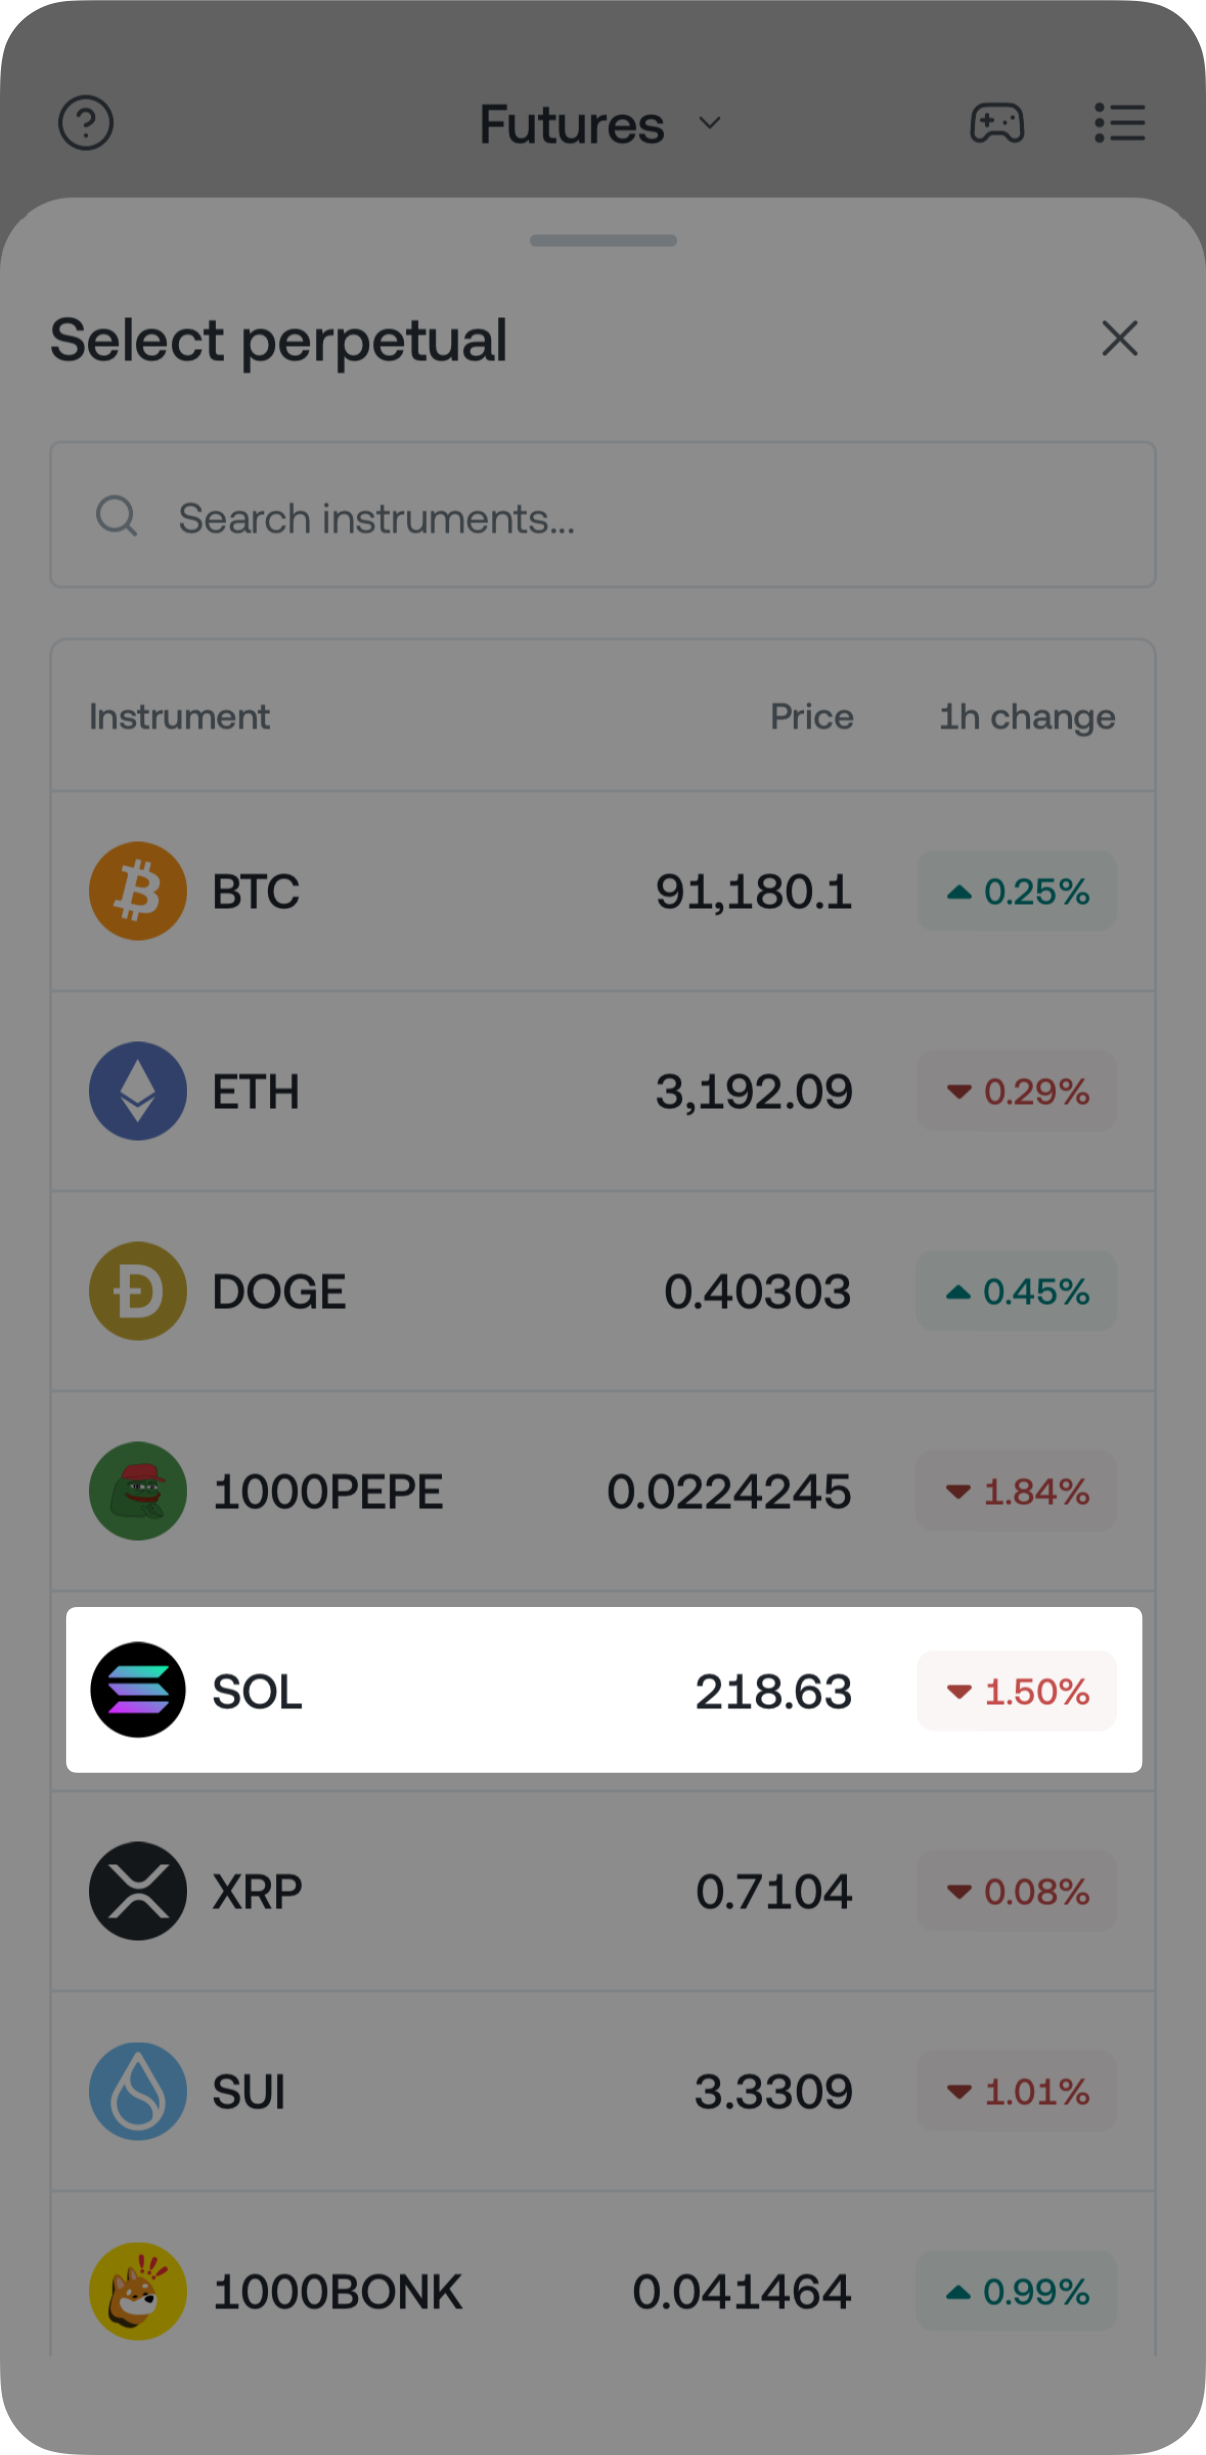Select the BTC coin icon
The width and height of the screenshot is (1206, 2455).
[x=138, y=891]
